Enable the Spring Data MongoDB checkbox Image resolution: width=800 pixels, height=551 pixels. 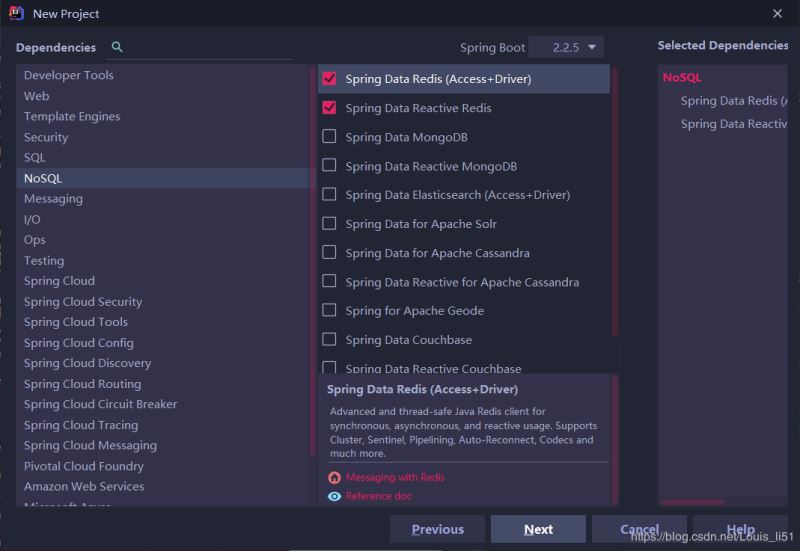point(329,136)
